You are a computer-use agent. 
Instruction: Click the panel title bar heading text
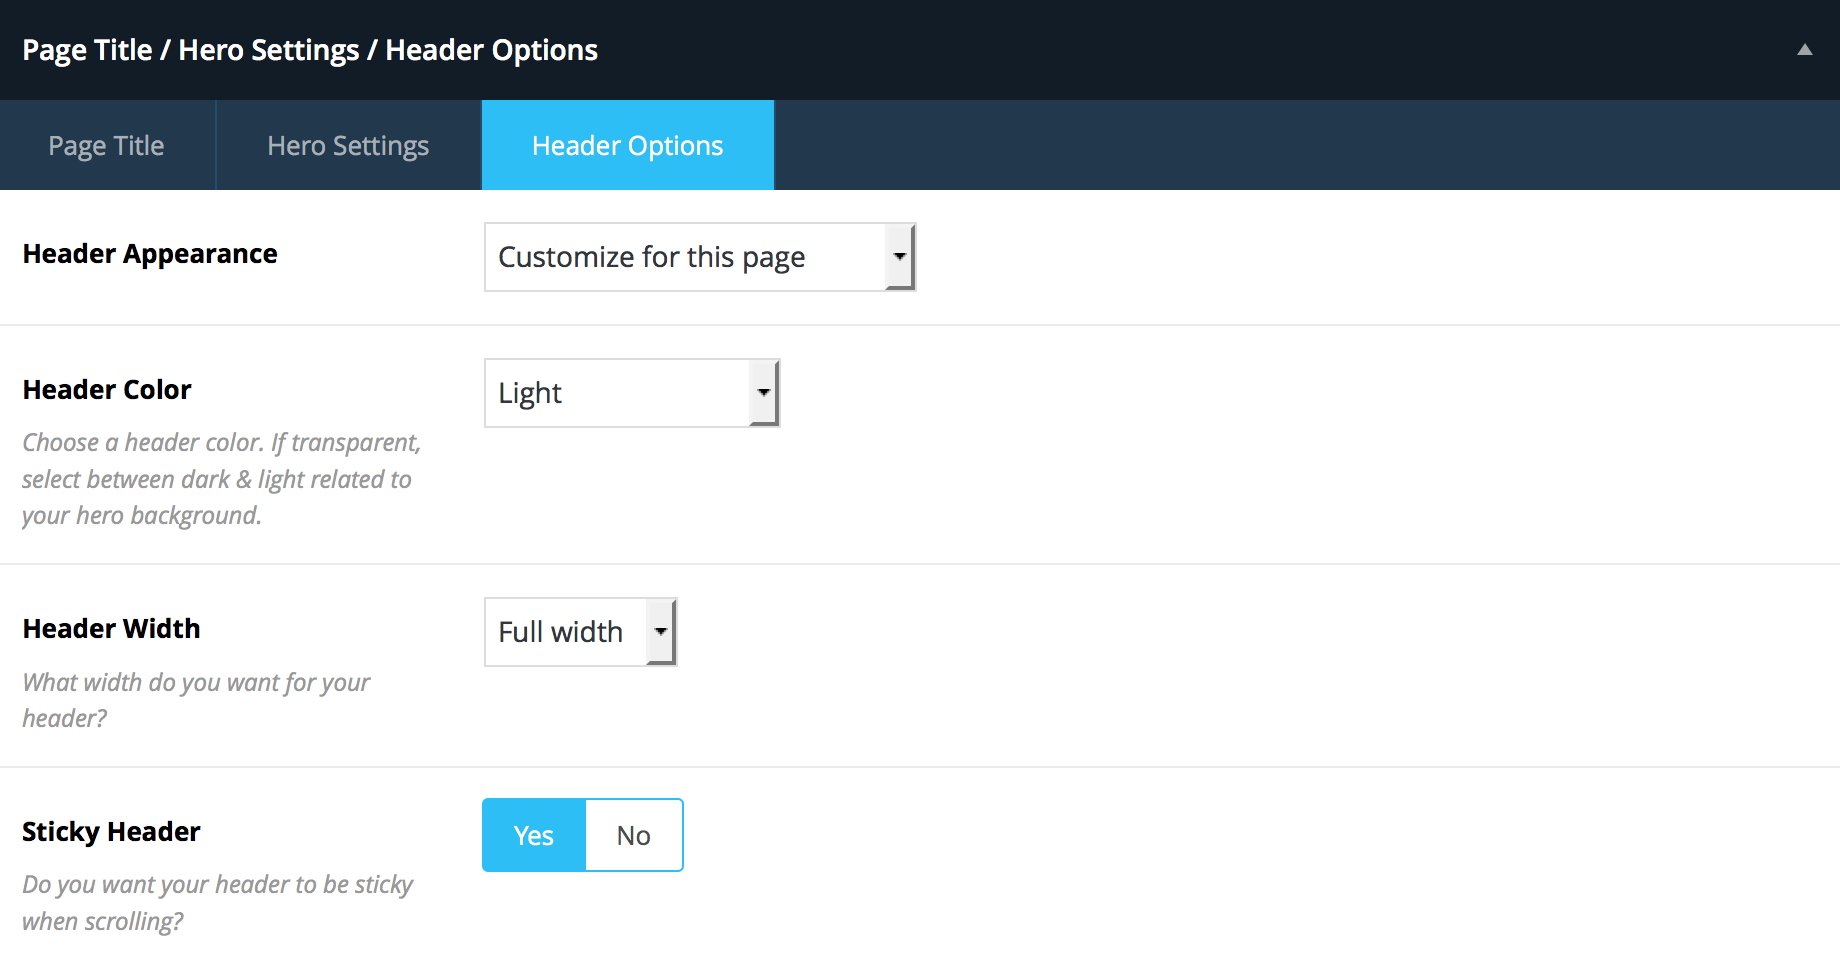[x=310, y=50]
